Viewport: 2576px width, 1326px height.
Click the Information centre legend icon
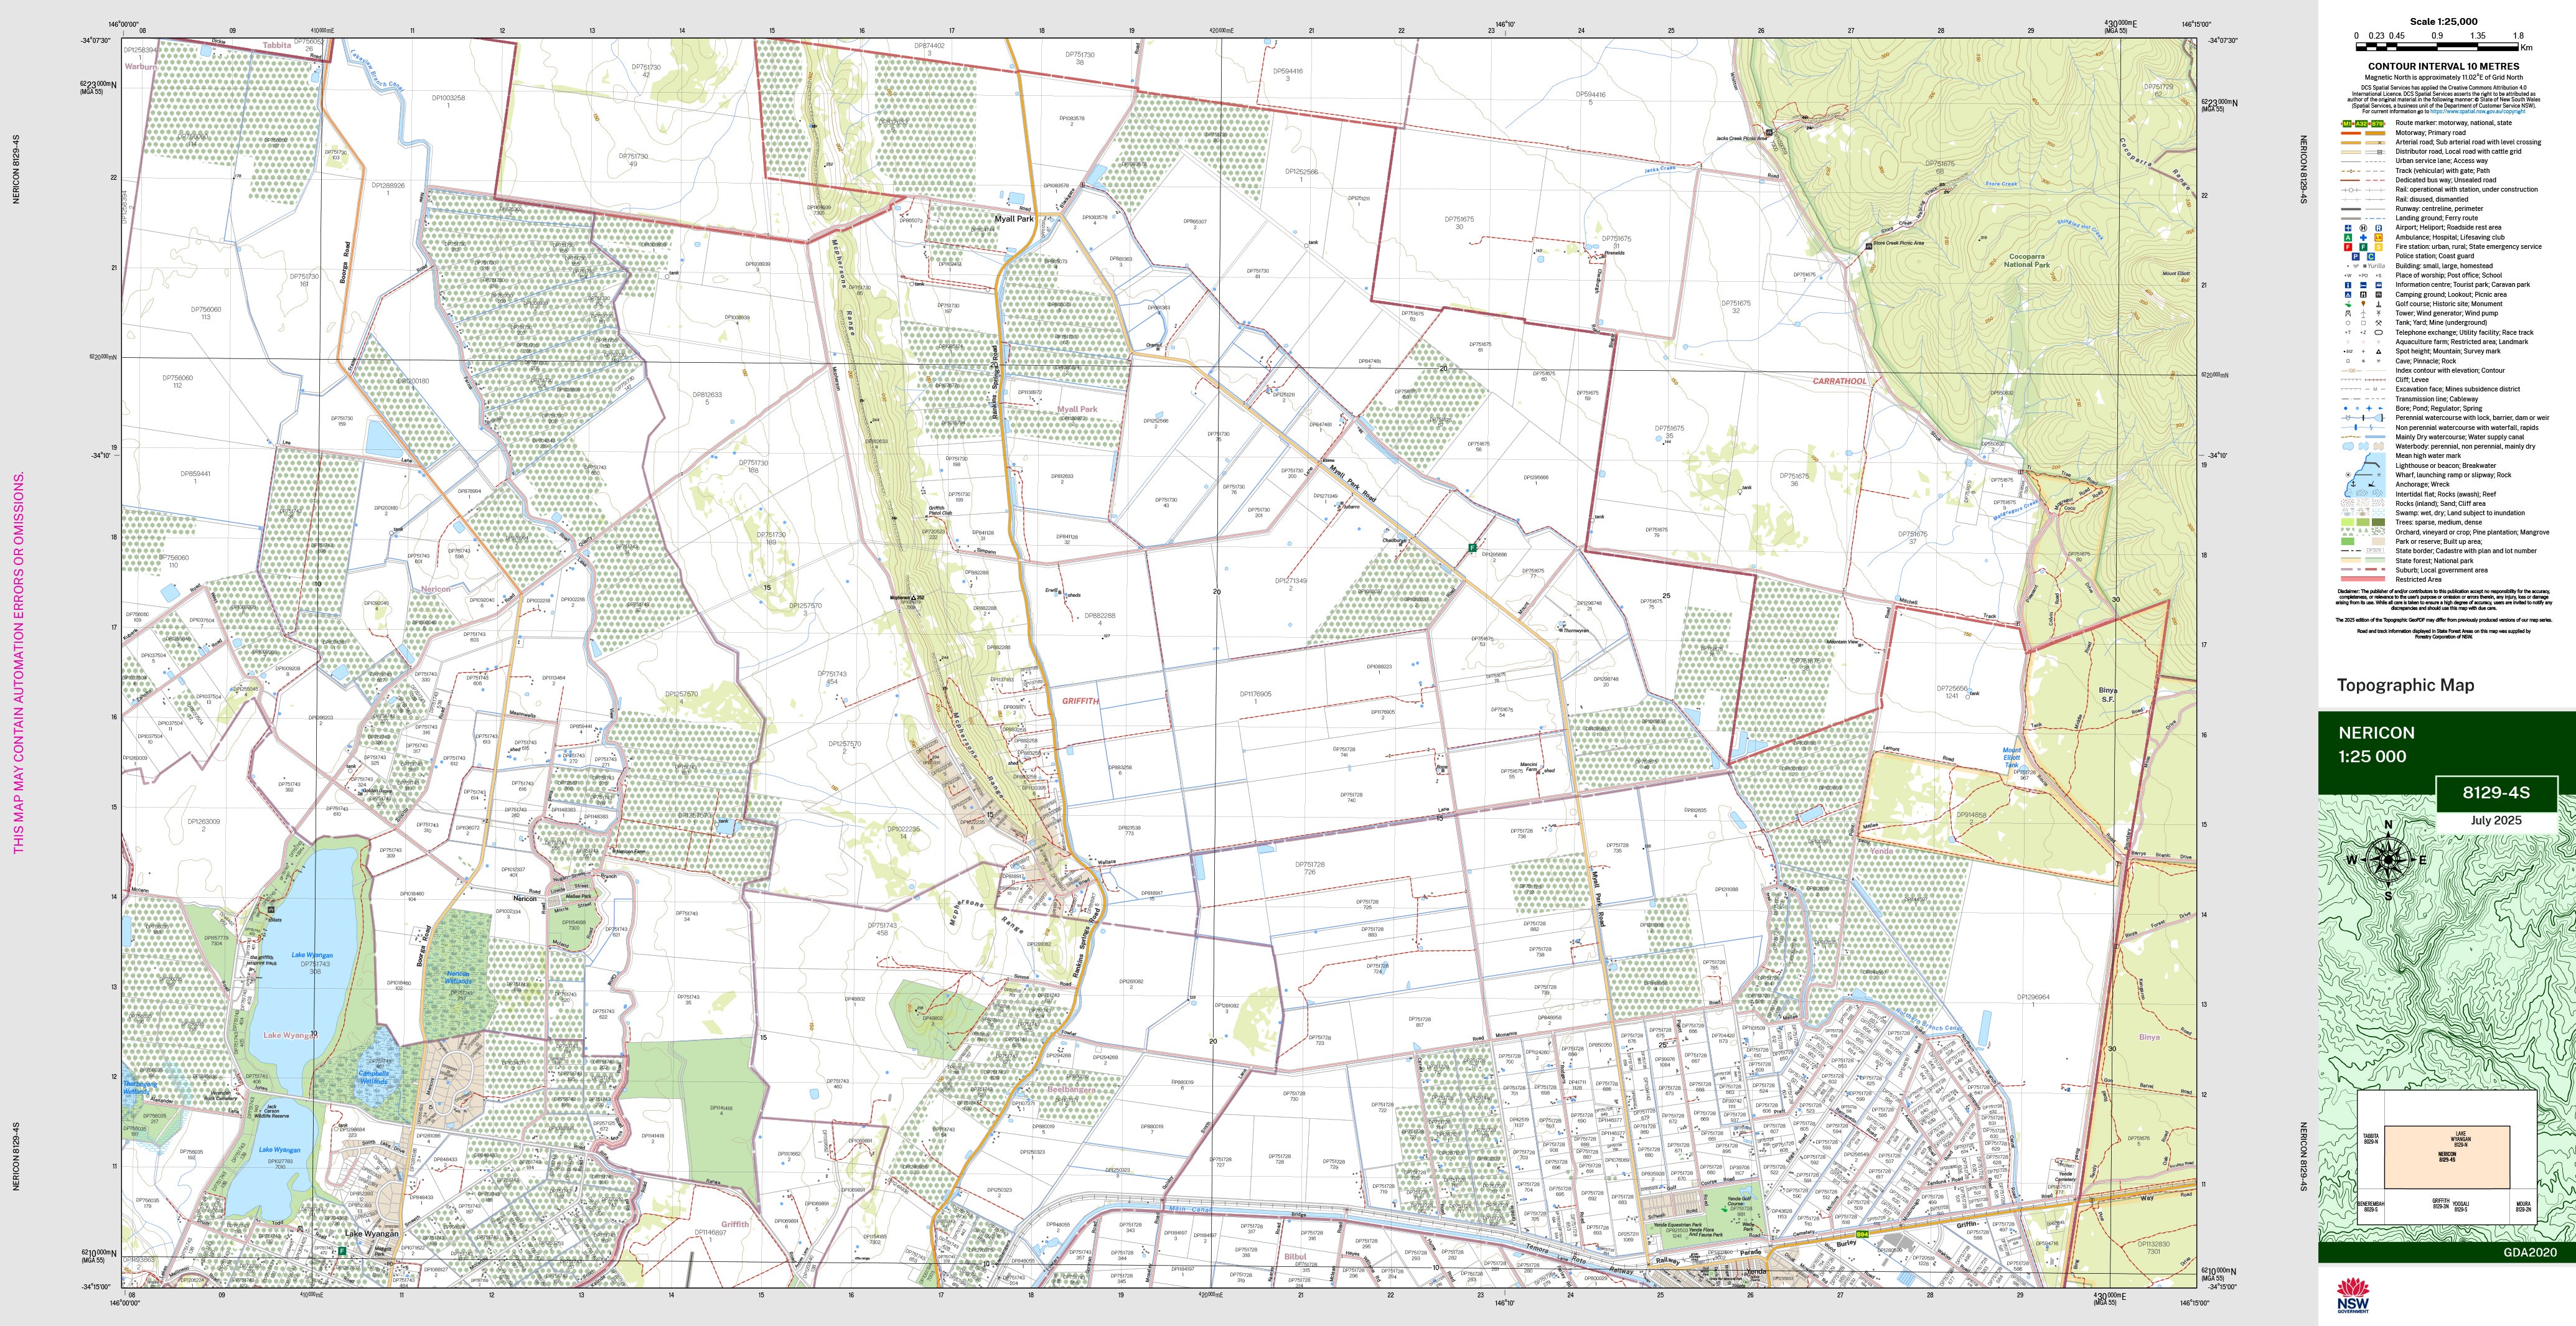click(2348, 285)
